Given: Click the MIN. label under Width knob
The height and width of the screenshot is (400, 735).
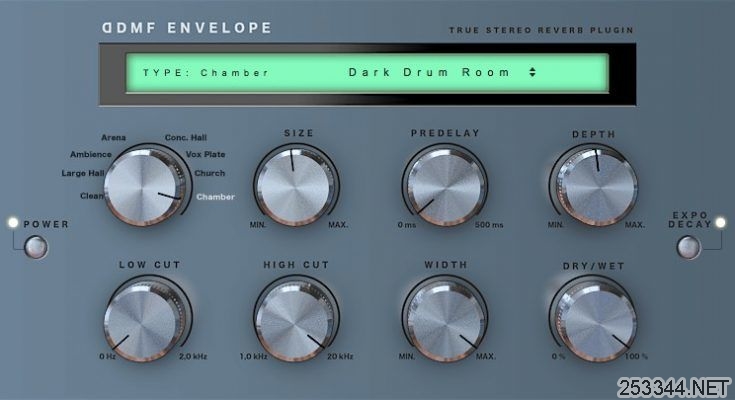Looking at the screenshot, I should point(407,356).
